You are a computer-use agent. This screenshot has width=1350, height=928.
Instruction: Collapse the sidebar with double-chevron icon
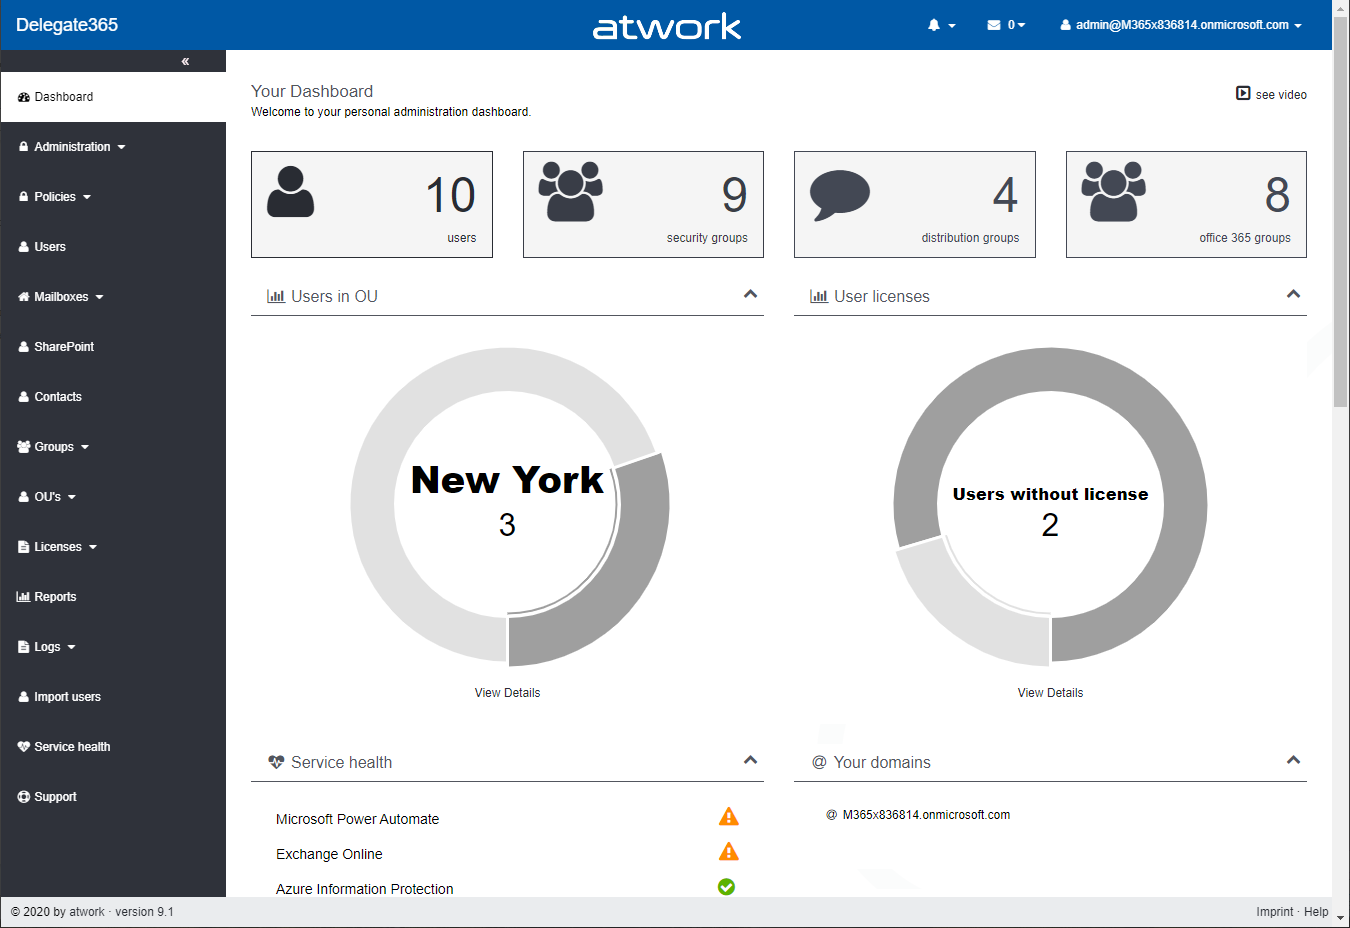click(185, 61)
